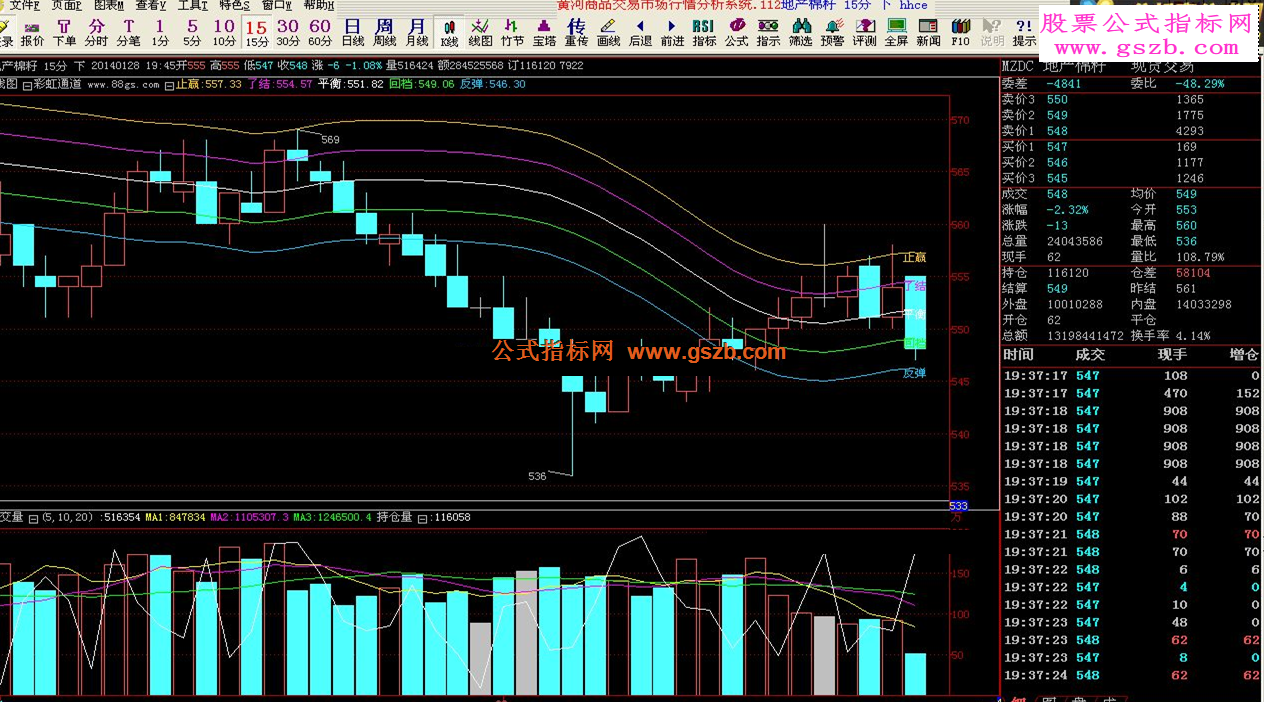Image resolution: width=1264 pixels, height=702 pixels.
Task: Collapse the 彩虹通道 indicator box
Action: [27, 85]
